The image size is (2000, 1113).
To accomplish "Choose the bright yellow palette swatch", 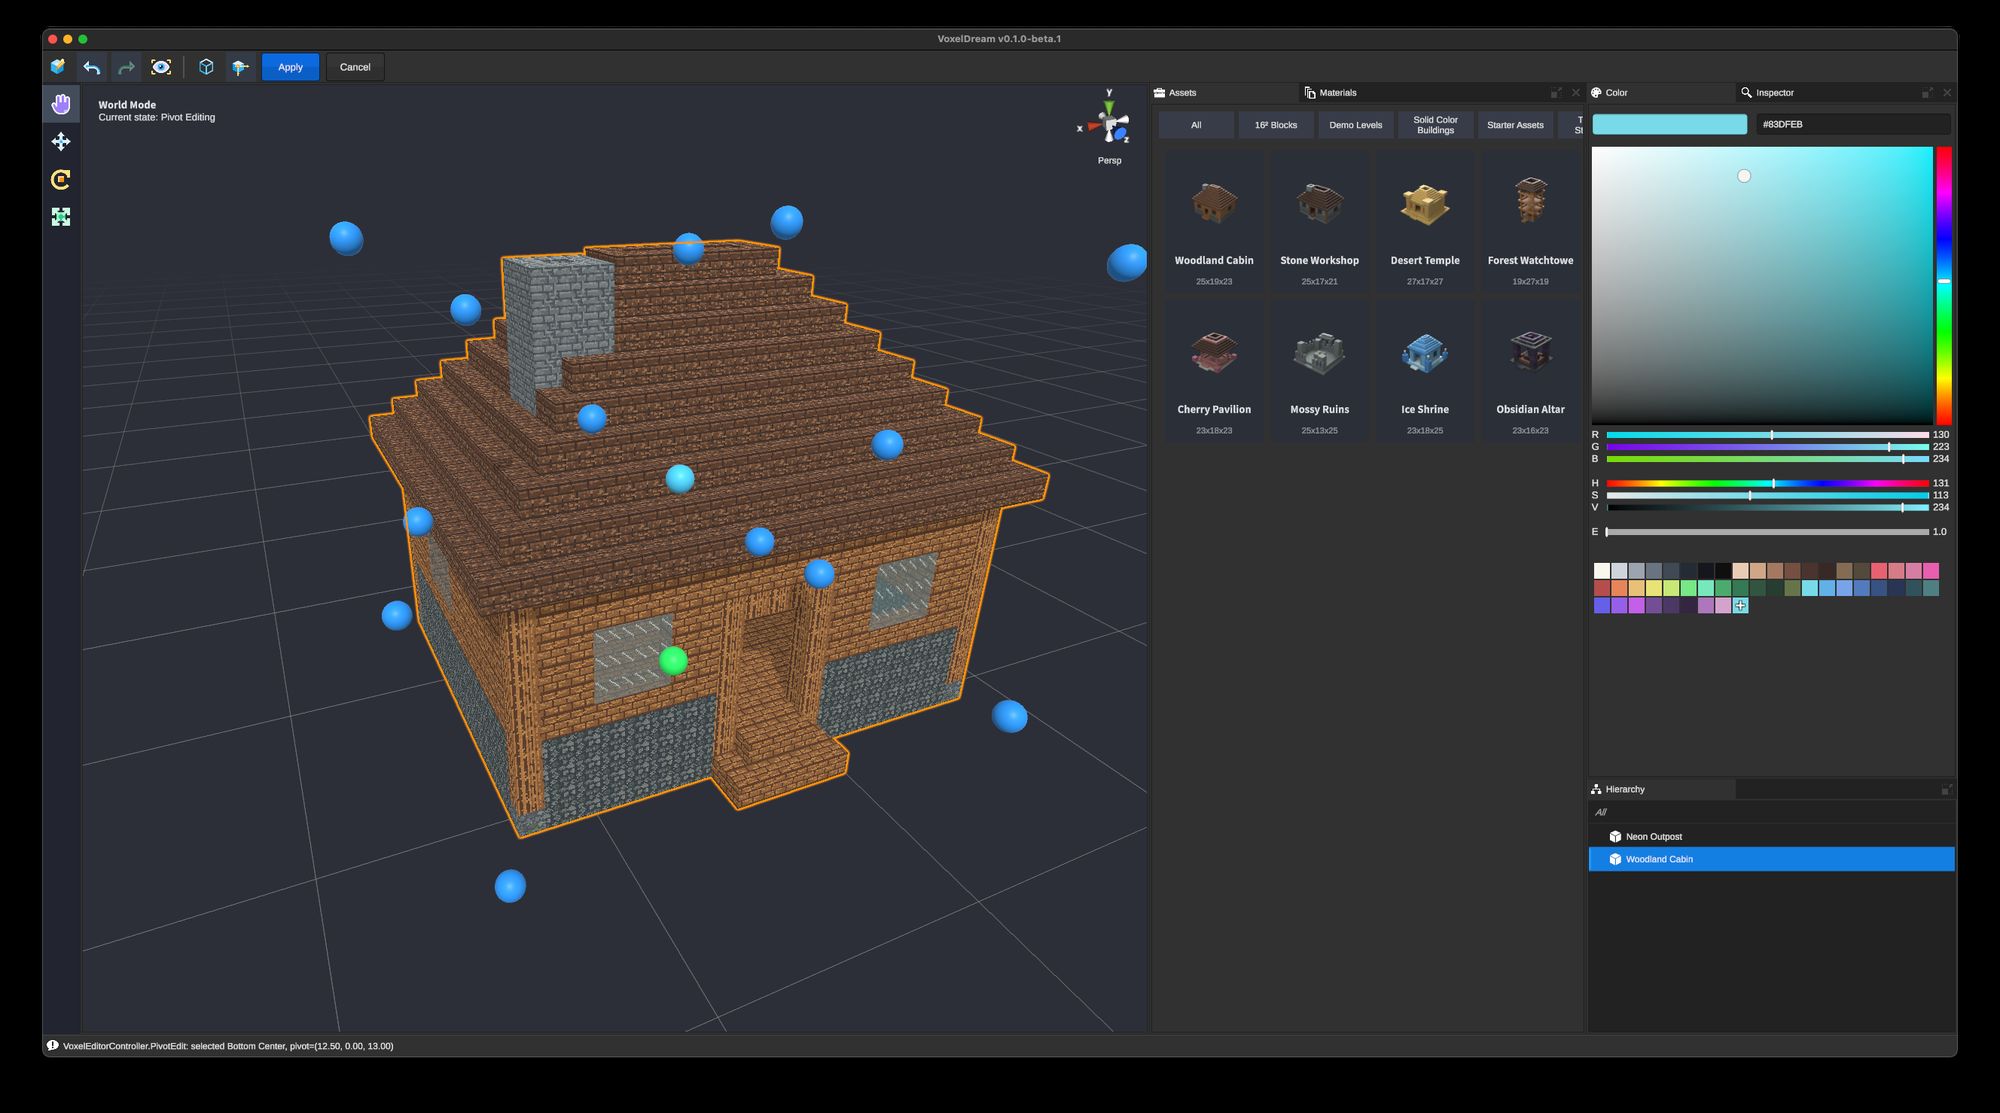I will (x=1654, y=588).
